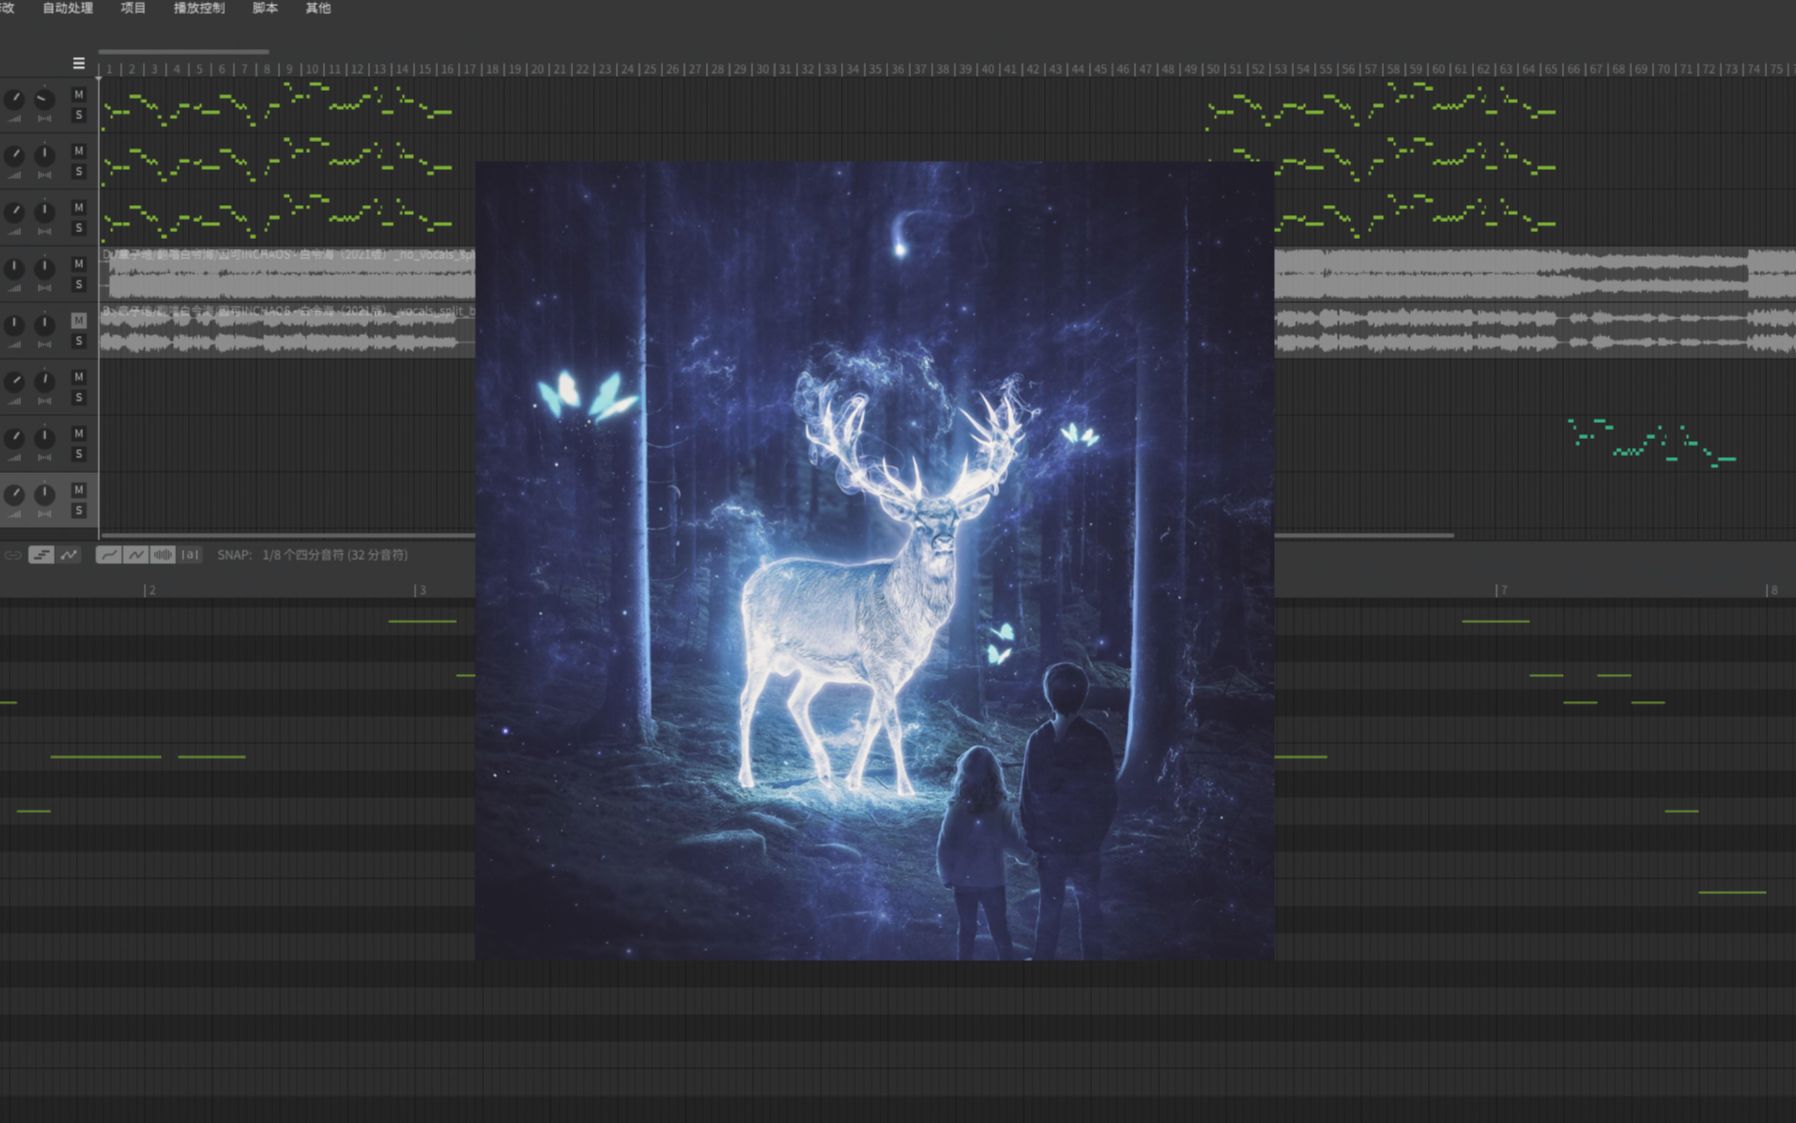Image resolution: width=1796 pixels, height=1123 pixels.
Task: Select the pitch curve editing mode icon
Action: [x=69, y=555]
